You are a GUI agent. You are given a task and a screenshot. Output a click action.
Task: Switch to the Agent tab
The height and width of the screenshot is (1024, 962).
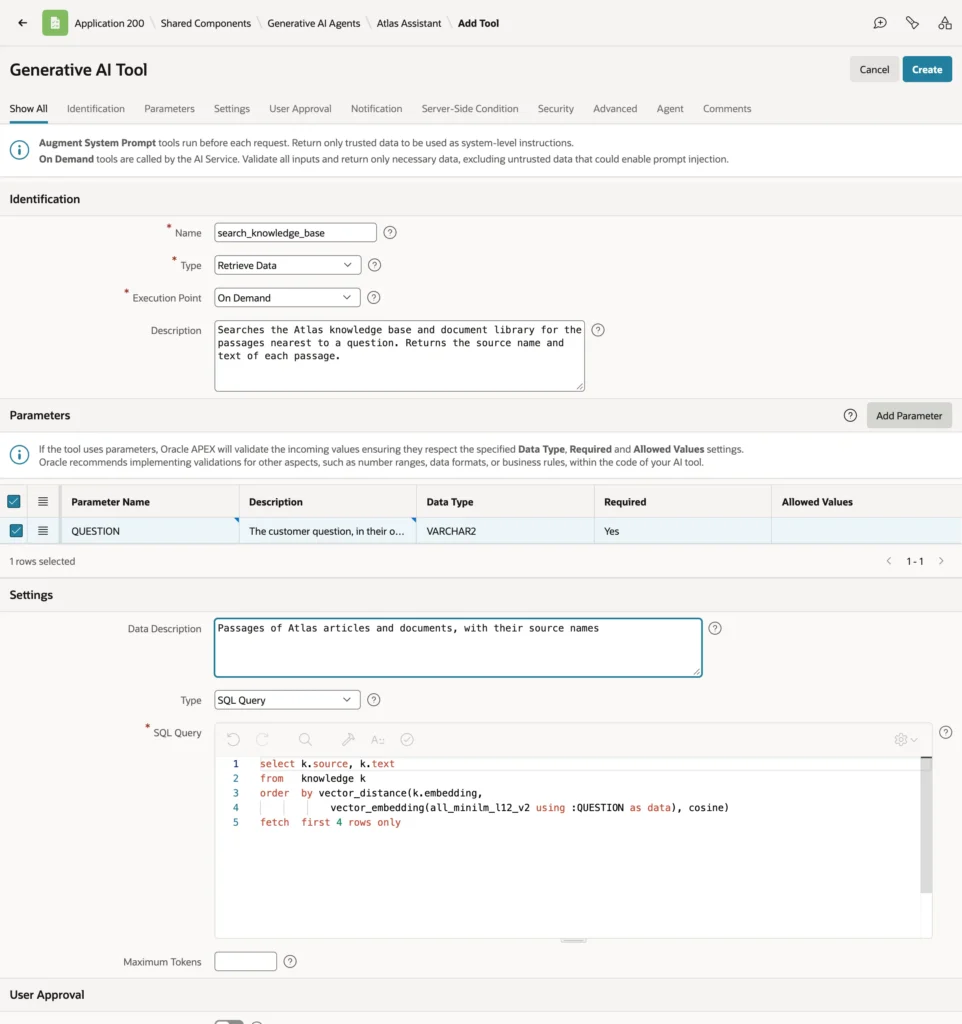(x=670, y=108)
